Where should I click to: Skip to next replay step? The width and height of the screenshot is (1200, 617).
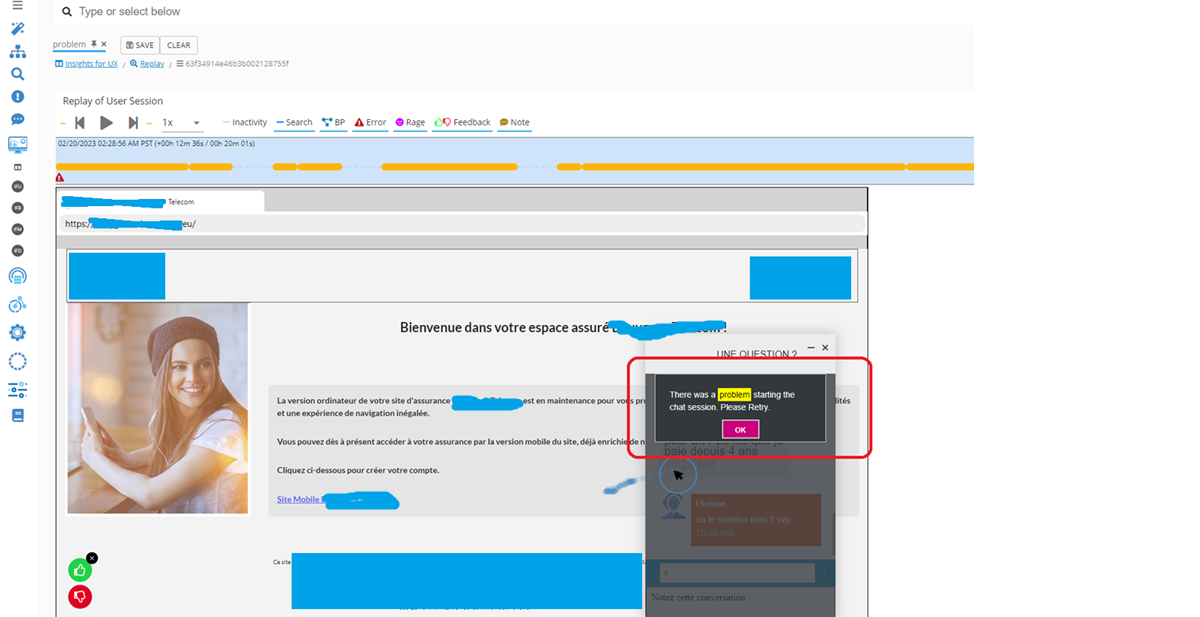point(133,123)
